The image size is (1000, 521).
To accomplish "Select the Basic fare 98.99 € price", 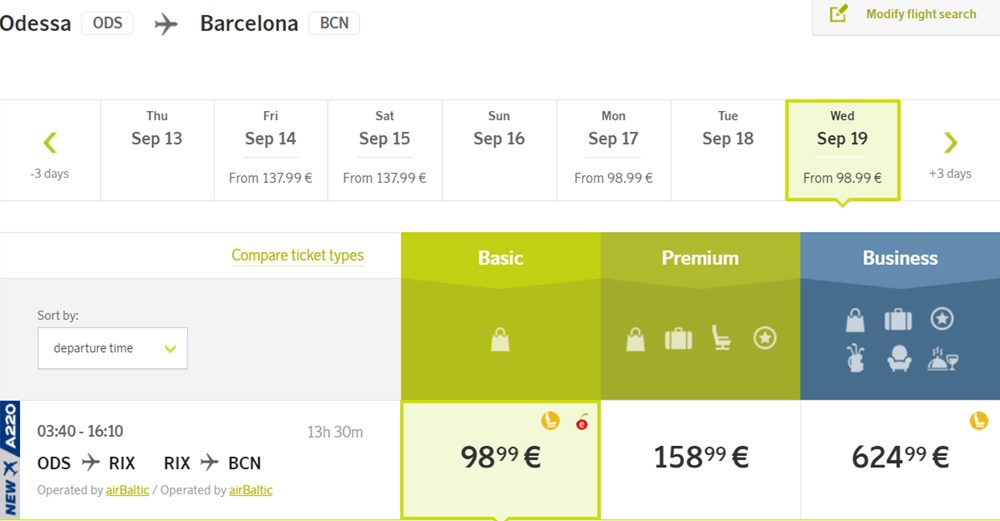I will (500, 458).
